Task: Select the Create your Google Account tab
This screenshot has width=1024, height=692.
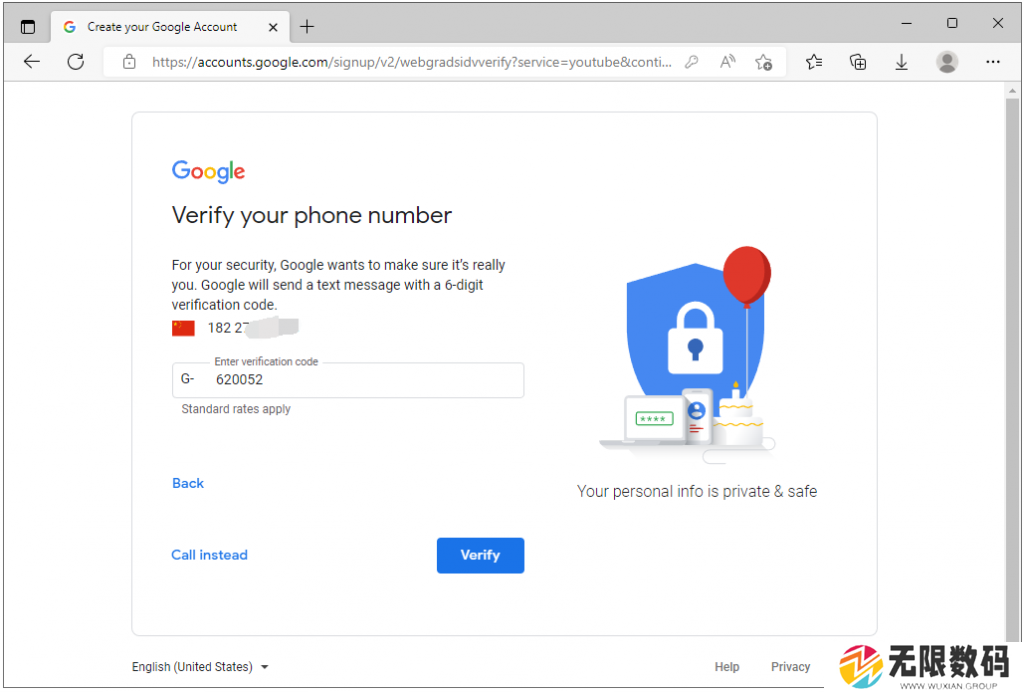Action: tap(163, 27)
